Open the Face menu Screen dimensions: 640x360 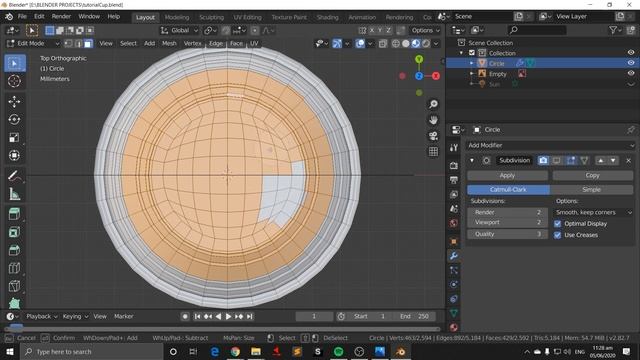point(236,43)
